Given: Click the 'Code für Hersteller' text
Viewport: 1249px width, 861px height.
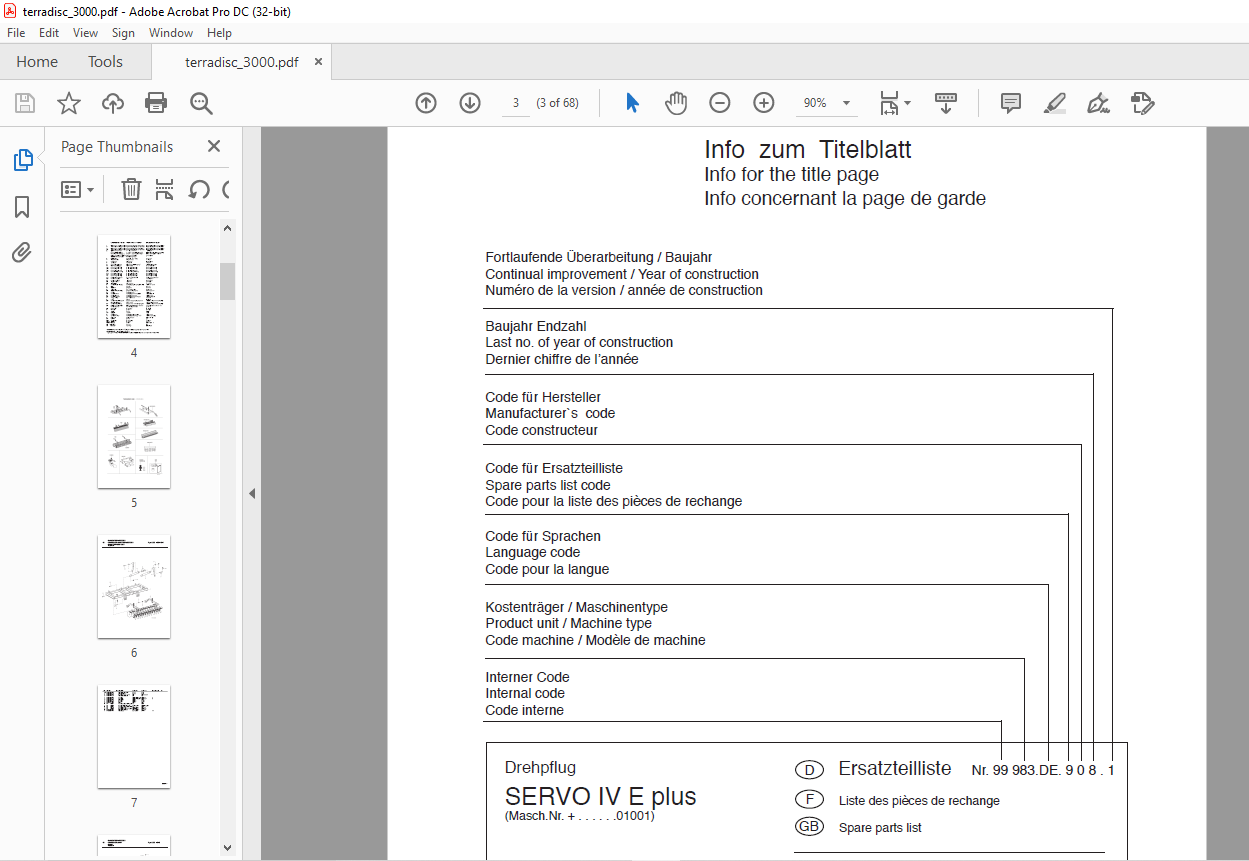Looking at the screenshot, I should pos(543,397).
